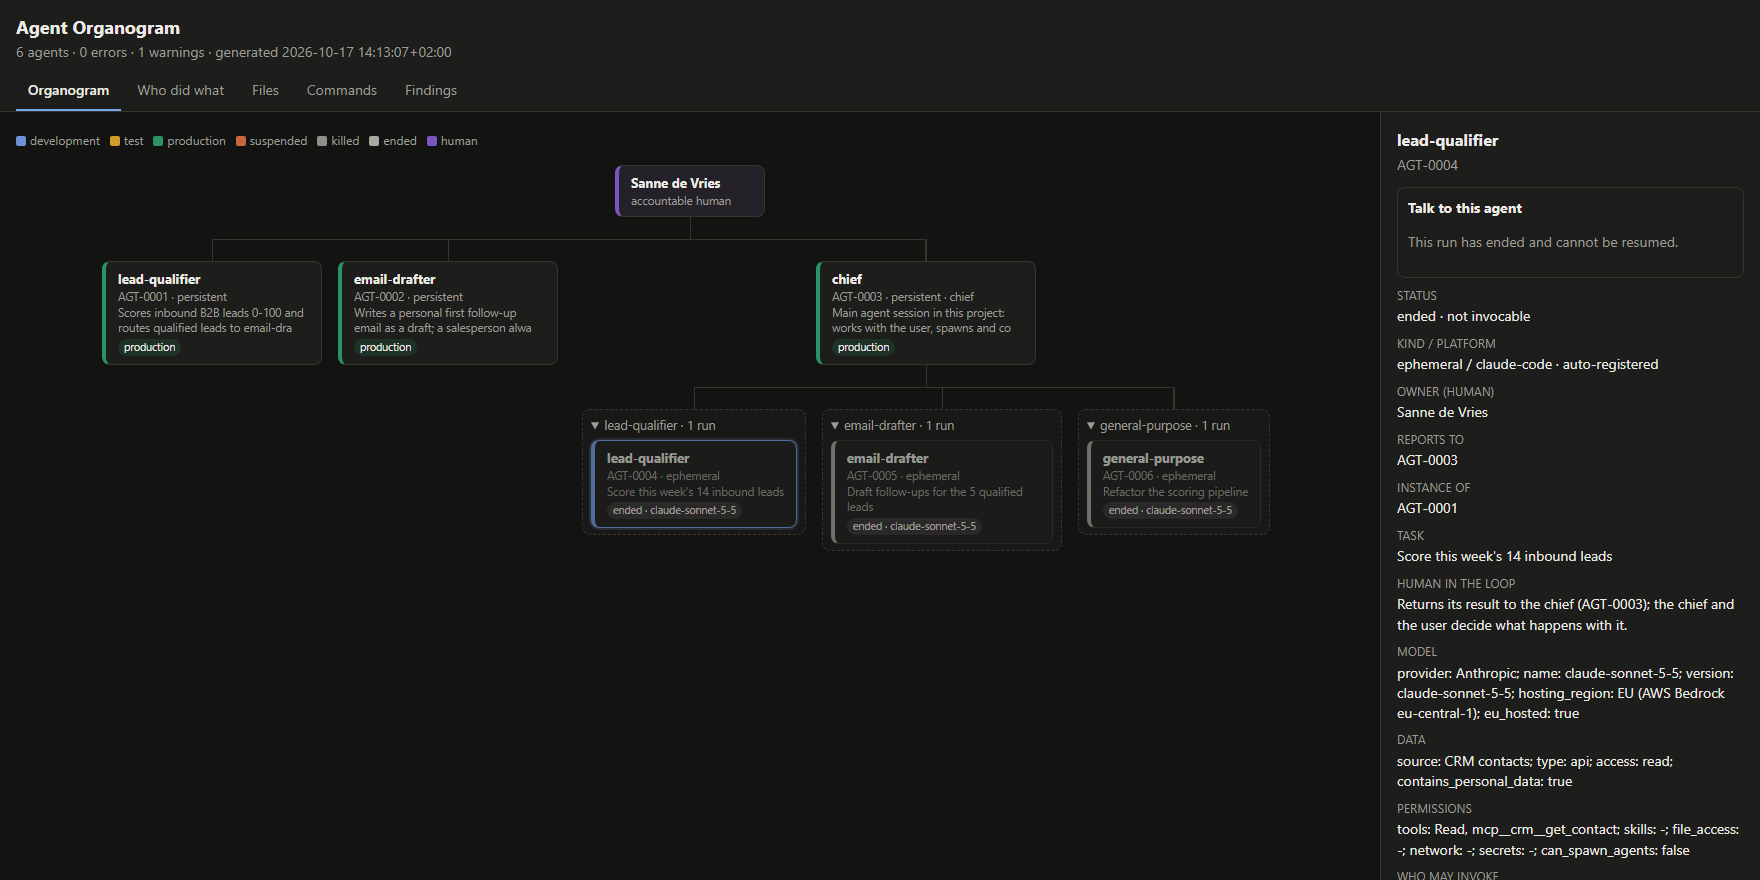1760x880 pixels.
Task: Click the 'provider: Anthropic' model value
Action: coord(1565,693)
